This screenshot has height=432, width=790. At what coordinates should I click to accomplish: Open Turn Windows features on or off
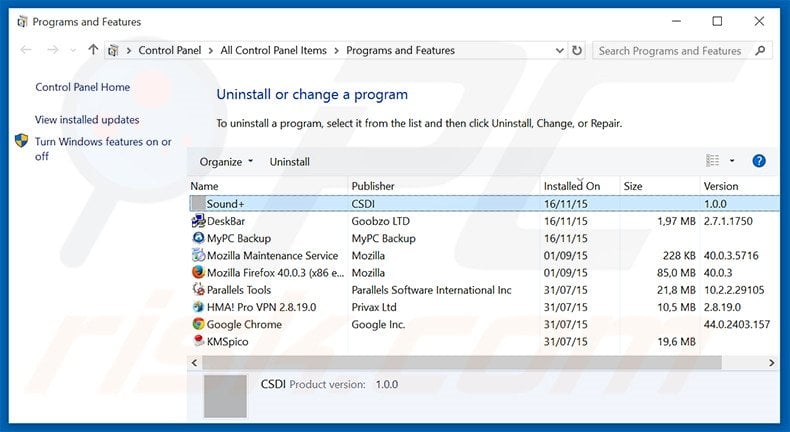tap(102, 149)
